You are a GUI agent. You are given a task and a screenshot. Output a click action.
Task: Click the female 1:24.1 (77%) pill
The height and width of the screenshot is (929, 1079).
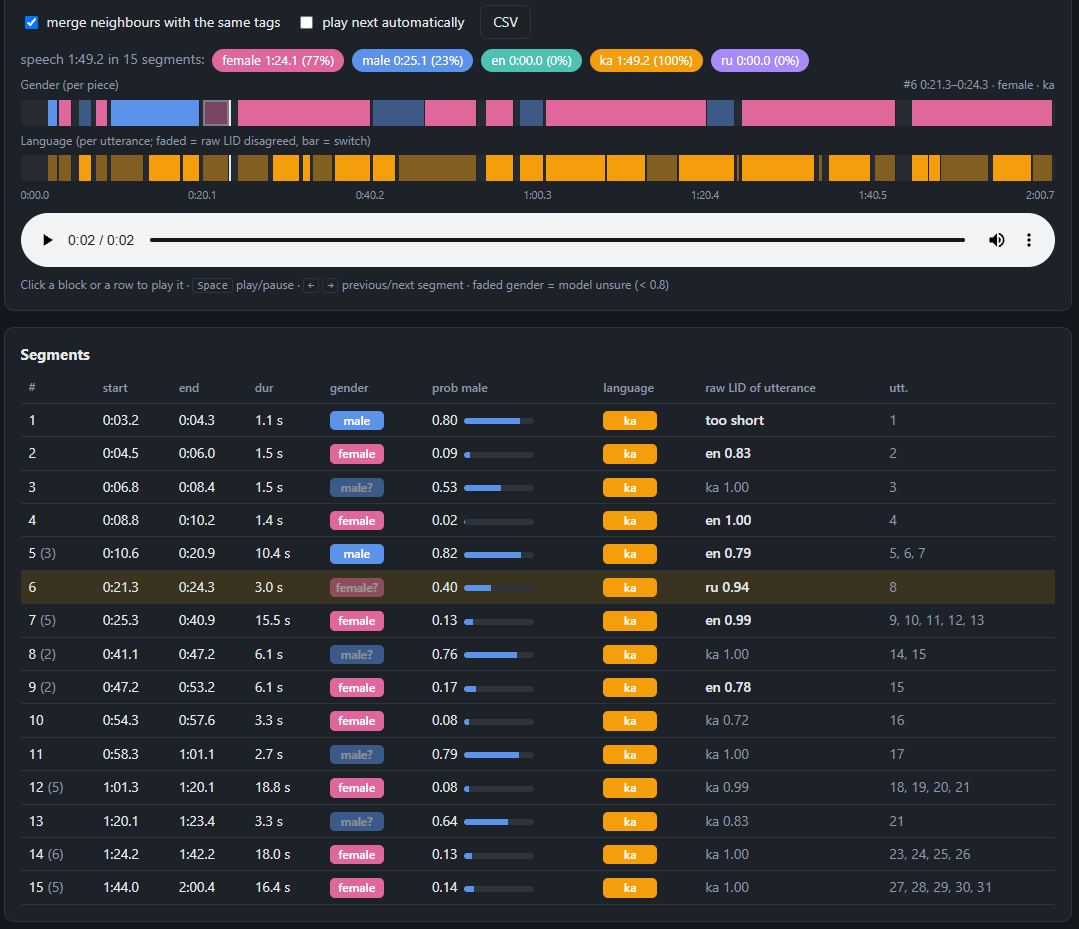pos(278,61)
